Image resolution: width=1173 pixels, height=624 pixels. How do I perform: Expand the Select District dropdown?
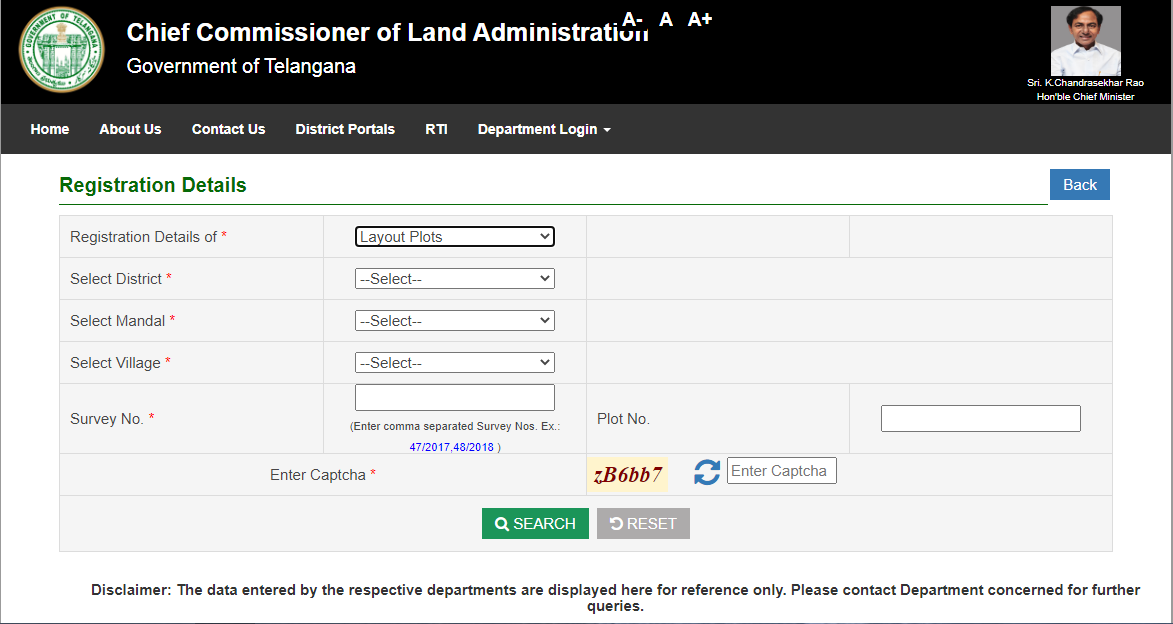(455, 279)
